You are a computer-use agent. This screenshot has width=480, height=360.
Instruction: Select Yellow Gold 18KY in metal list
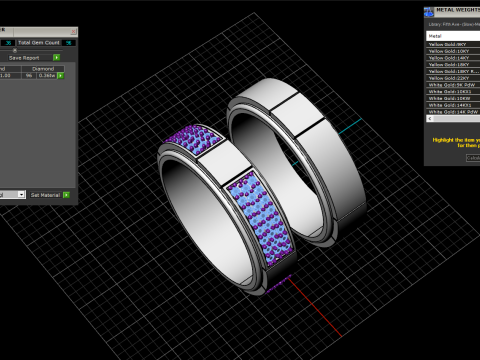[453, 65]
